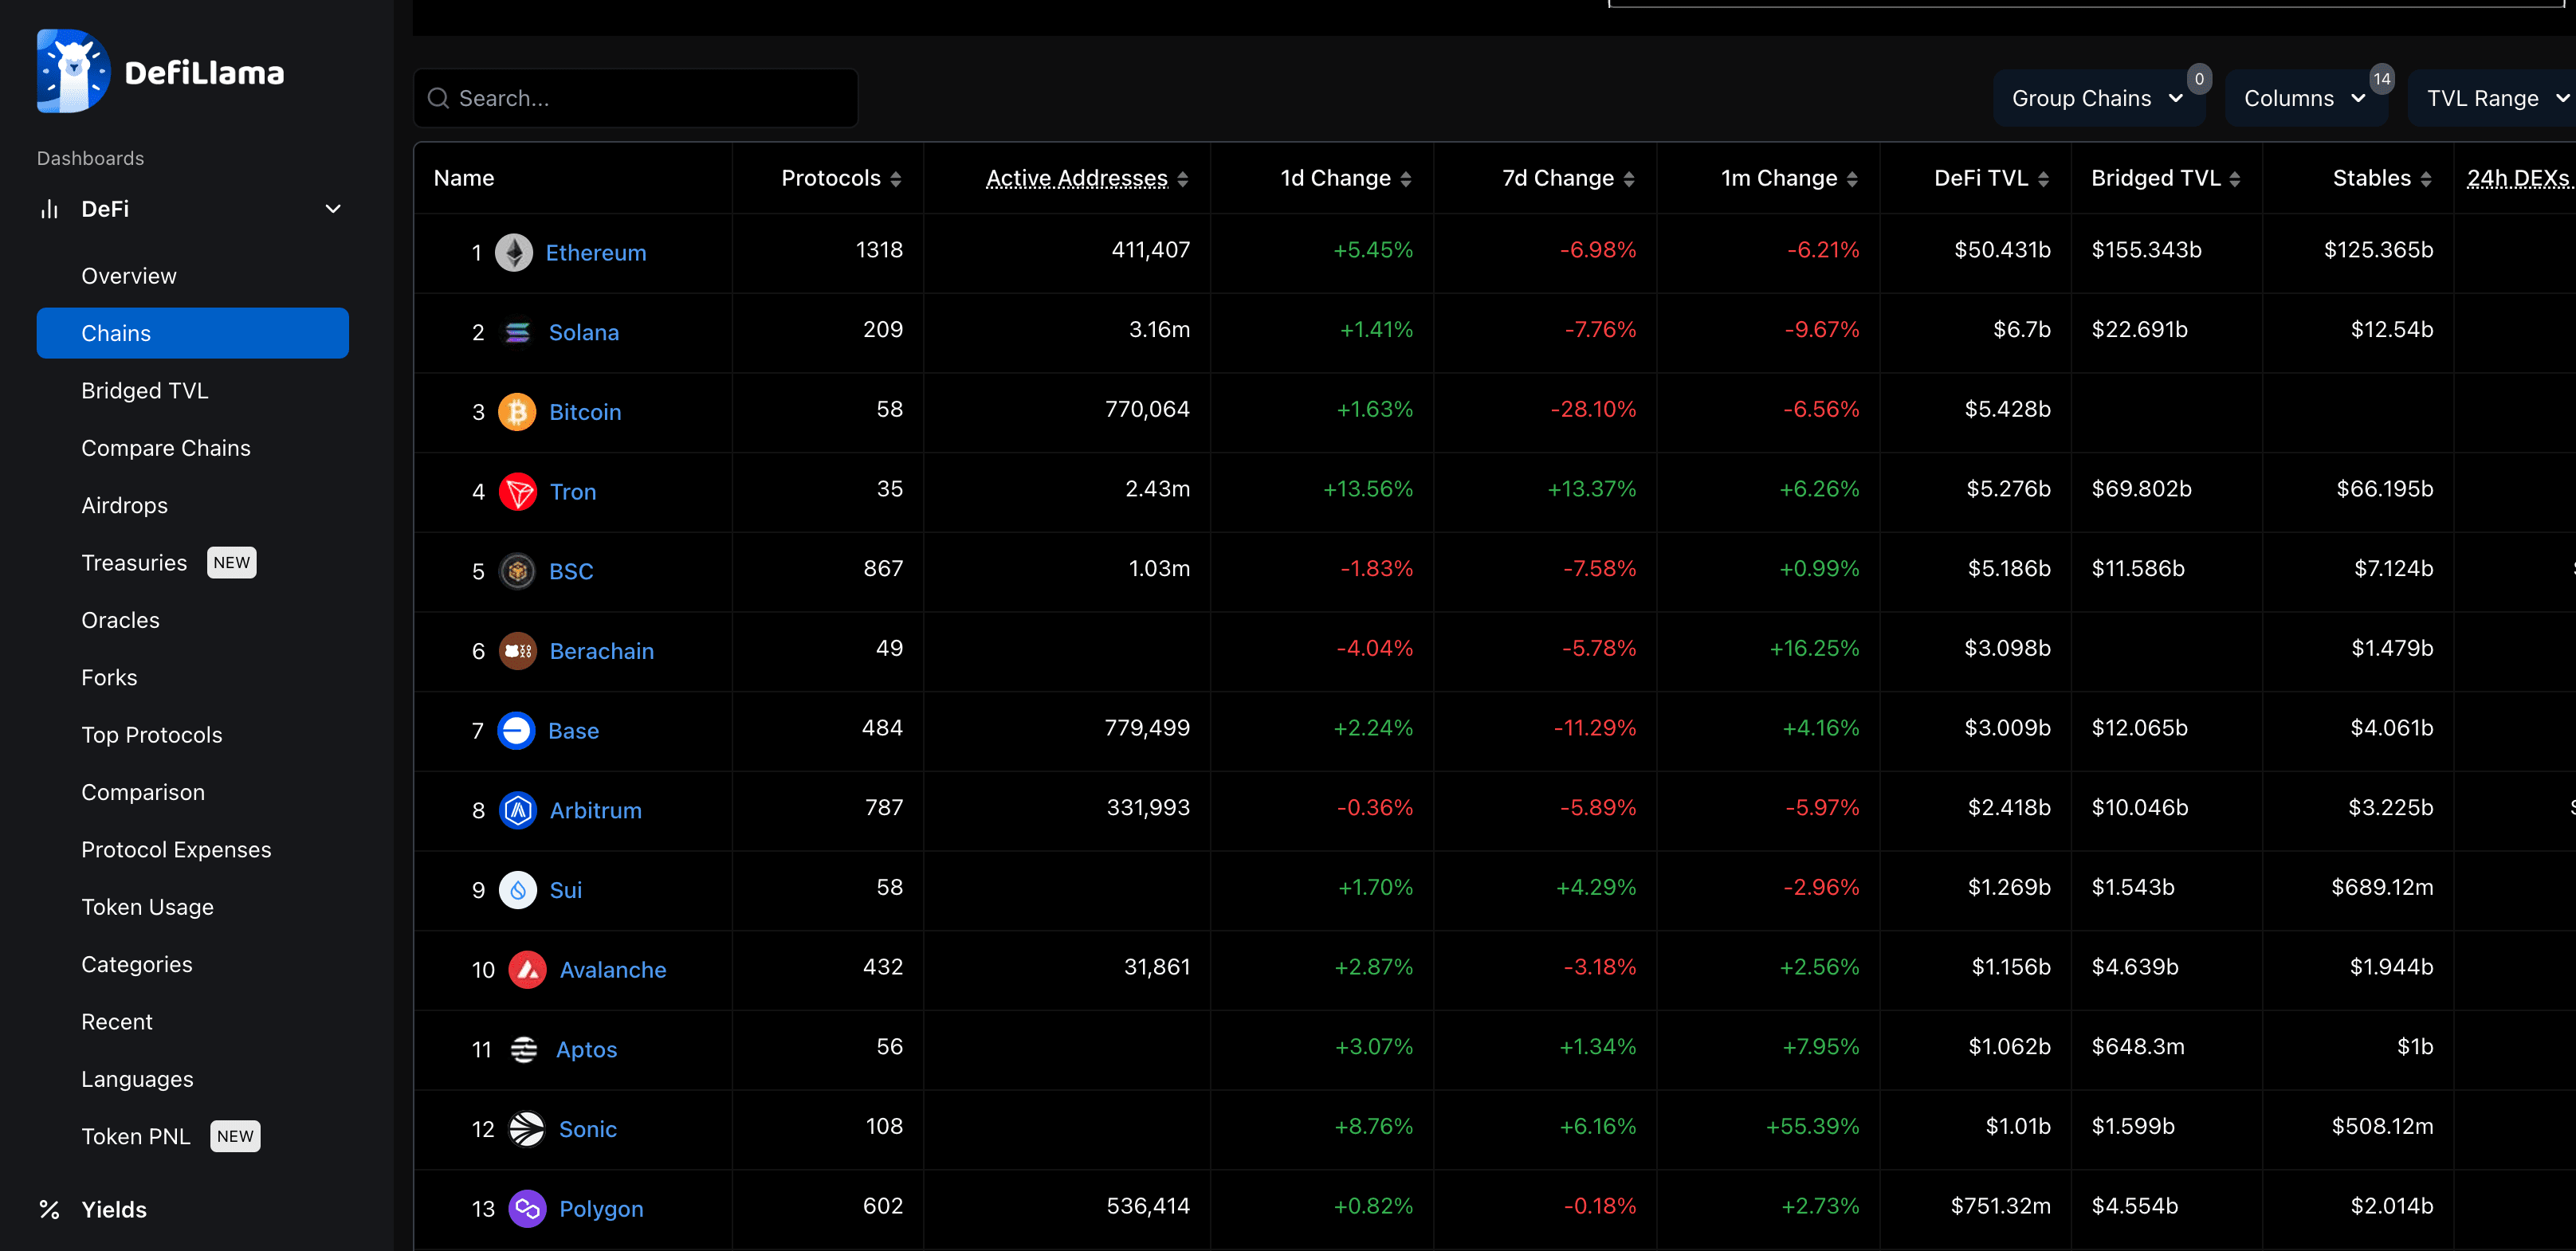Open Protocol Expenses in sidebar

point(176,849)
